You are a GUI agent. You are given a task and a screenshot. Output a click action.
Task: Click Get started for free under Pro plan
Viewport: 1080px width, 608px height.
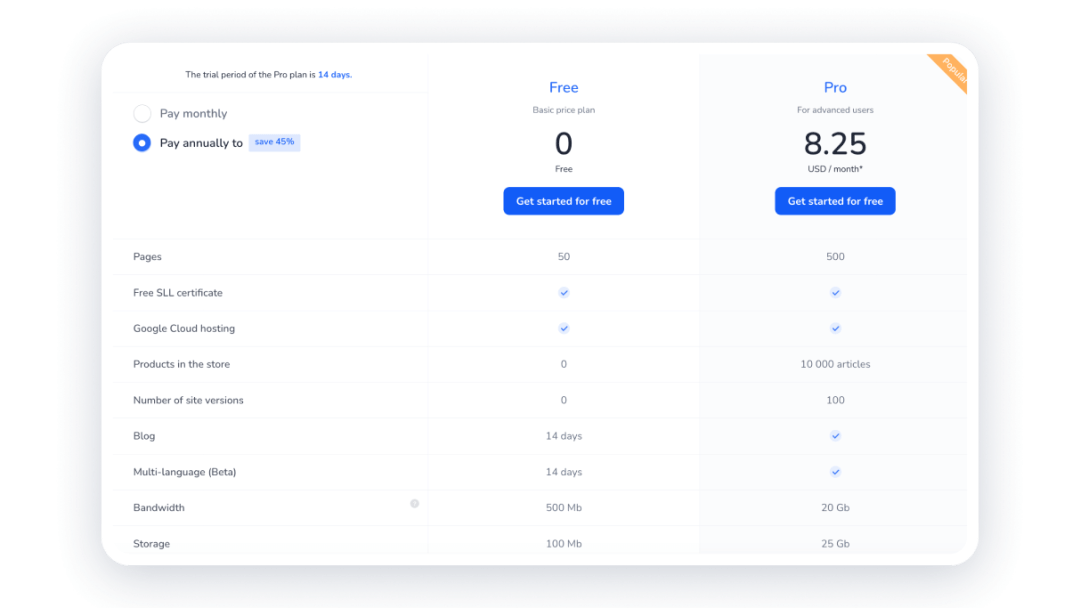click(x=835, y=200)
